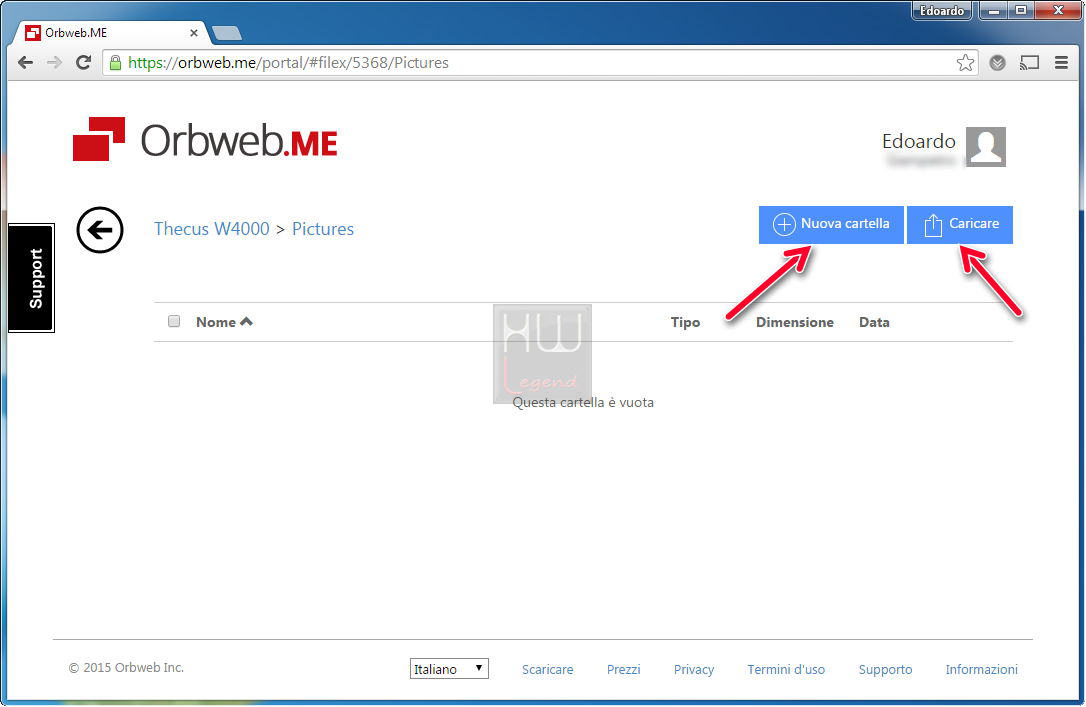Open a new browser tab
This screenshot has width=1086, height=707.
[226, 33]
